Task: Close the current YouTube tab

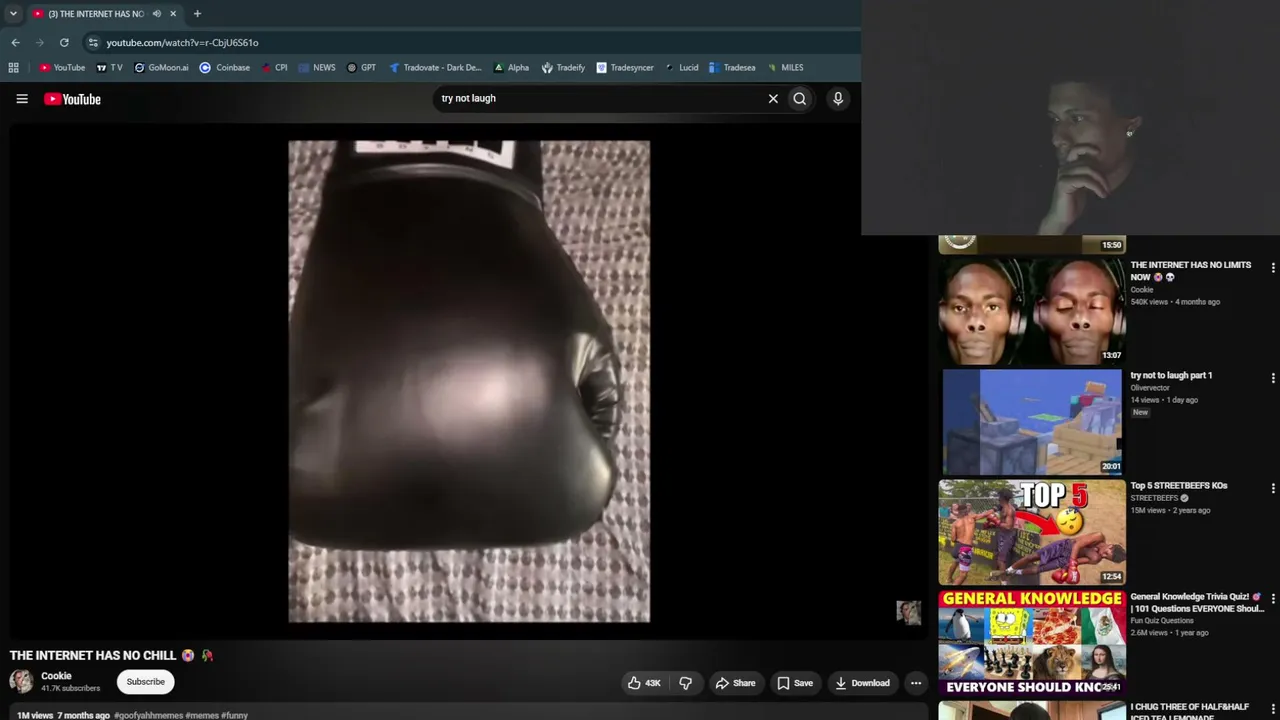Action: pos(173,14)
